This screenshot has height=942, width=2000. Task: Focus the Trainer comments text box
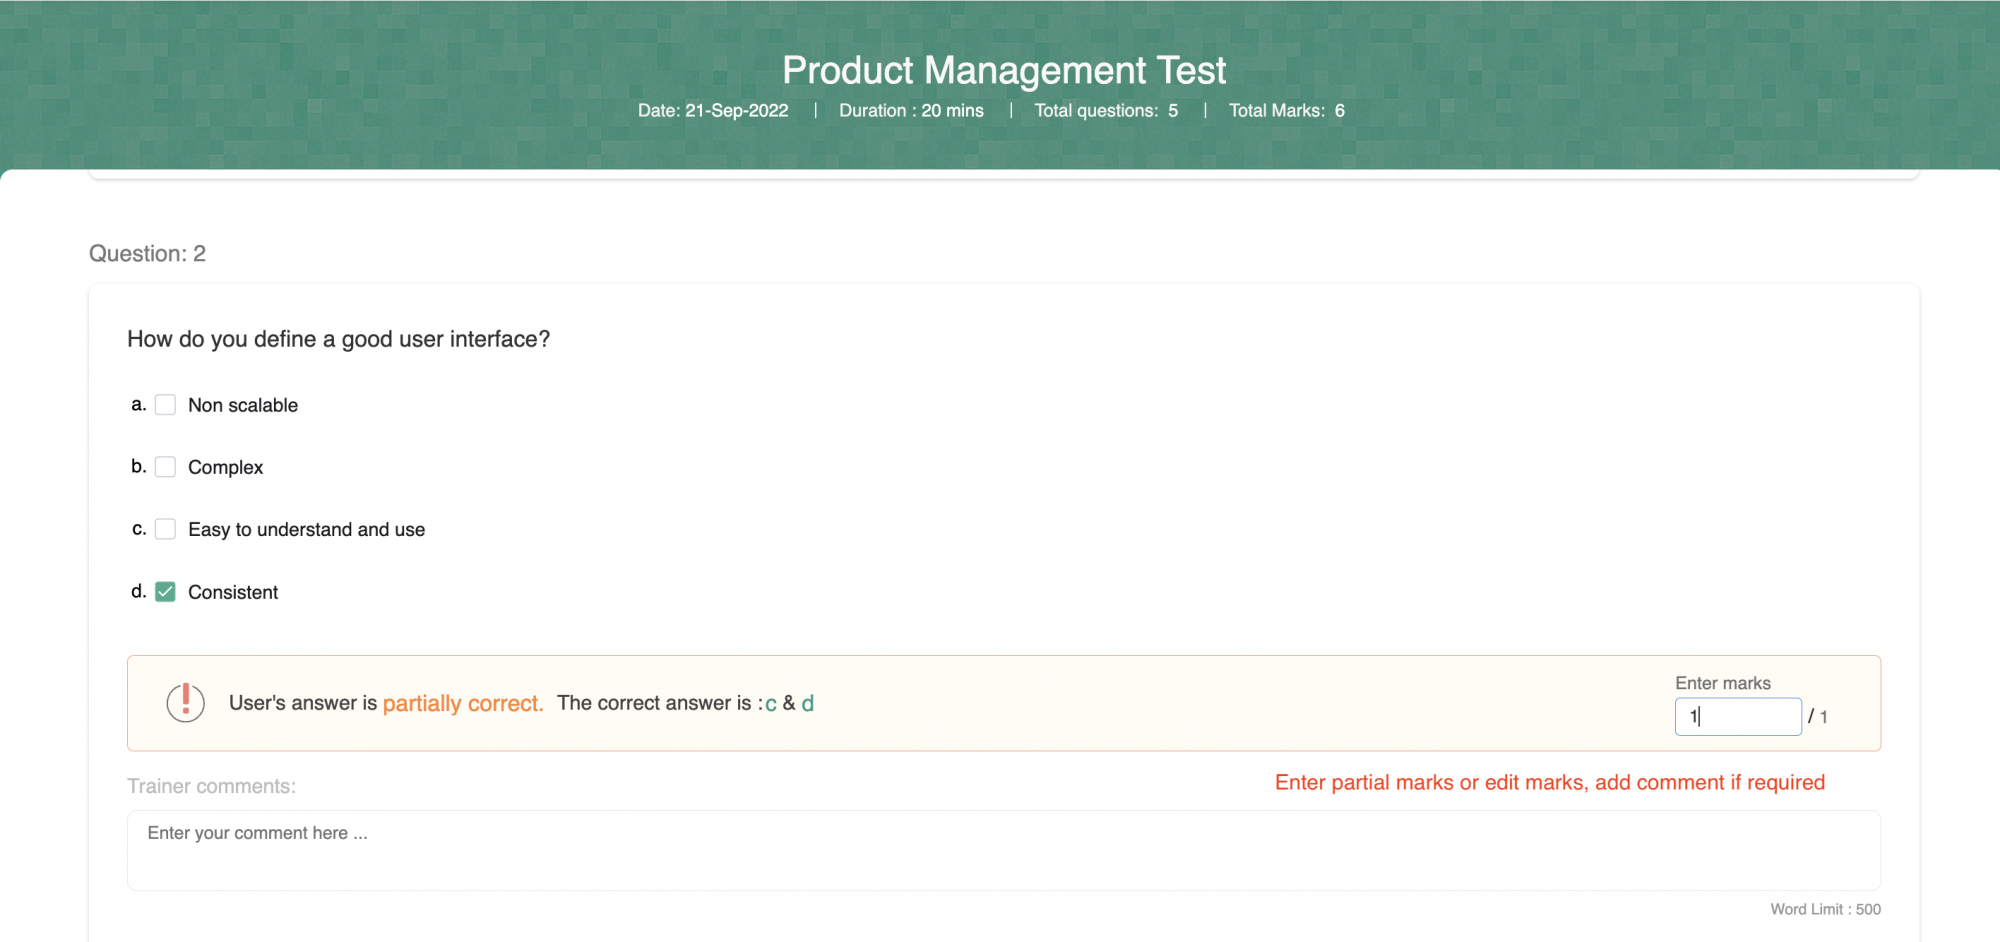1003,850
